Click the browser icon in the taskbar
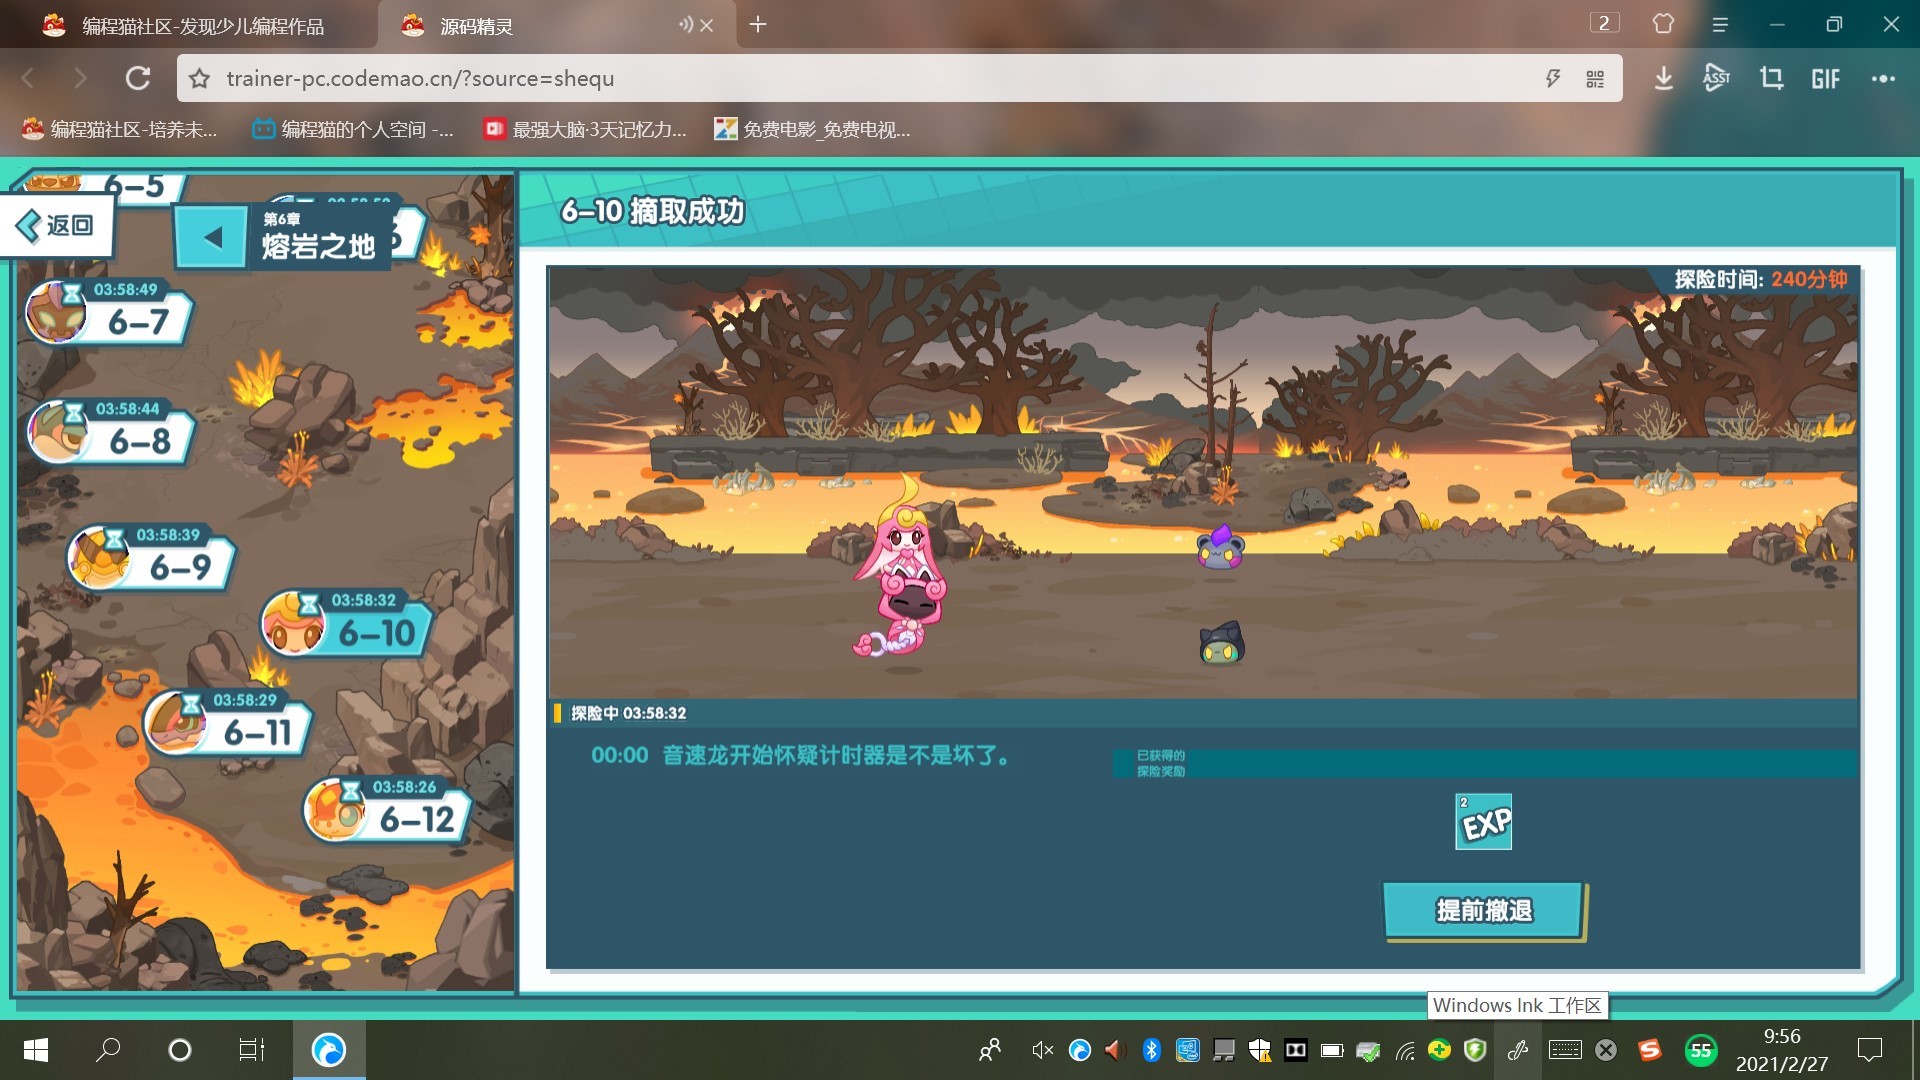 coord(329,1050)
